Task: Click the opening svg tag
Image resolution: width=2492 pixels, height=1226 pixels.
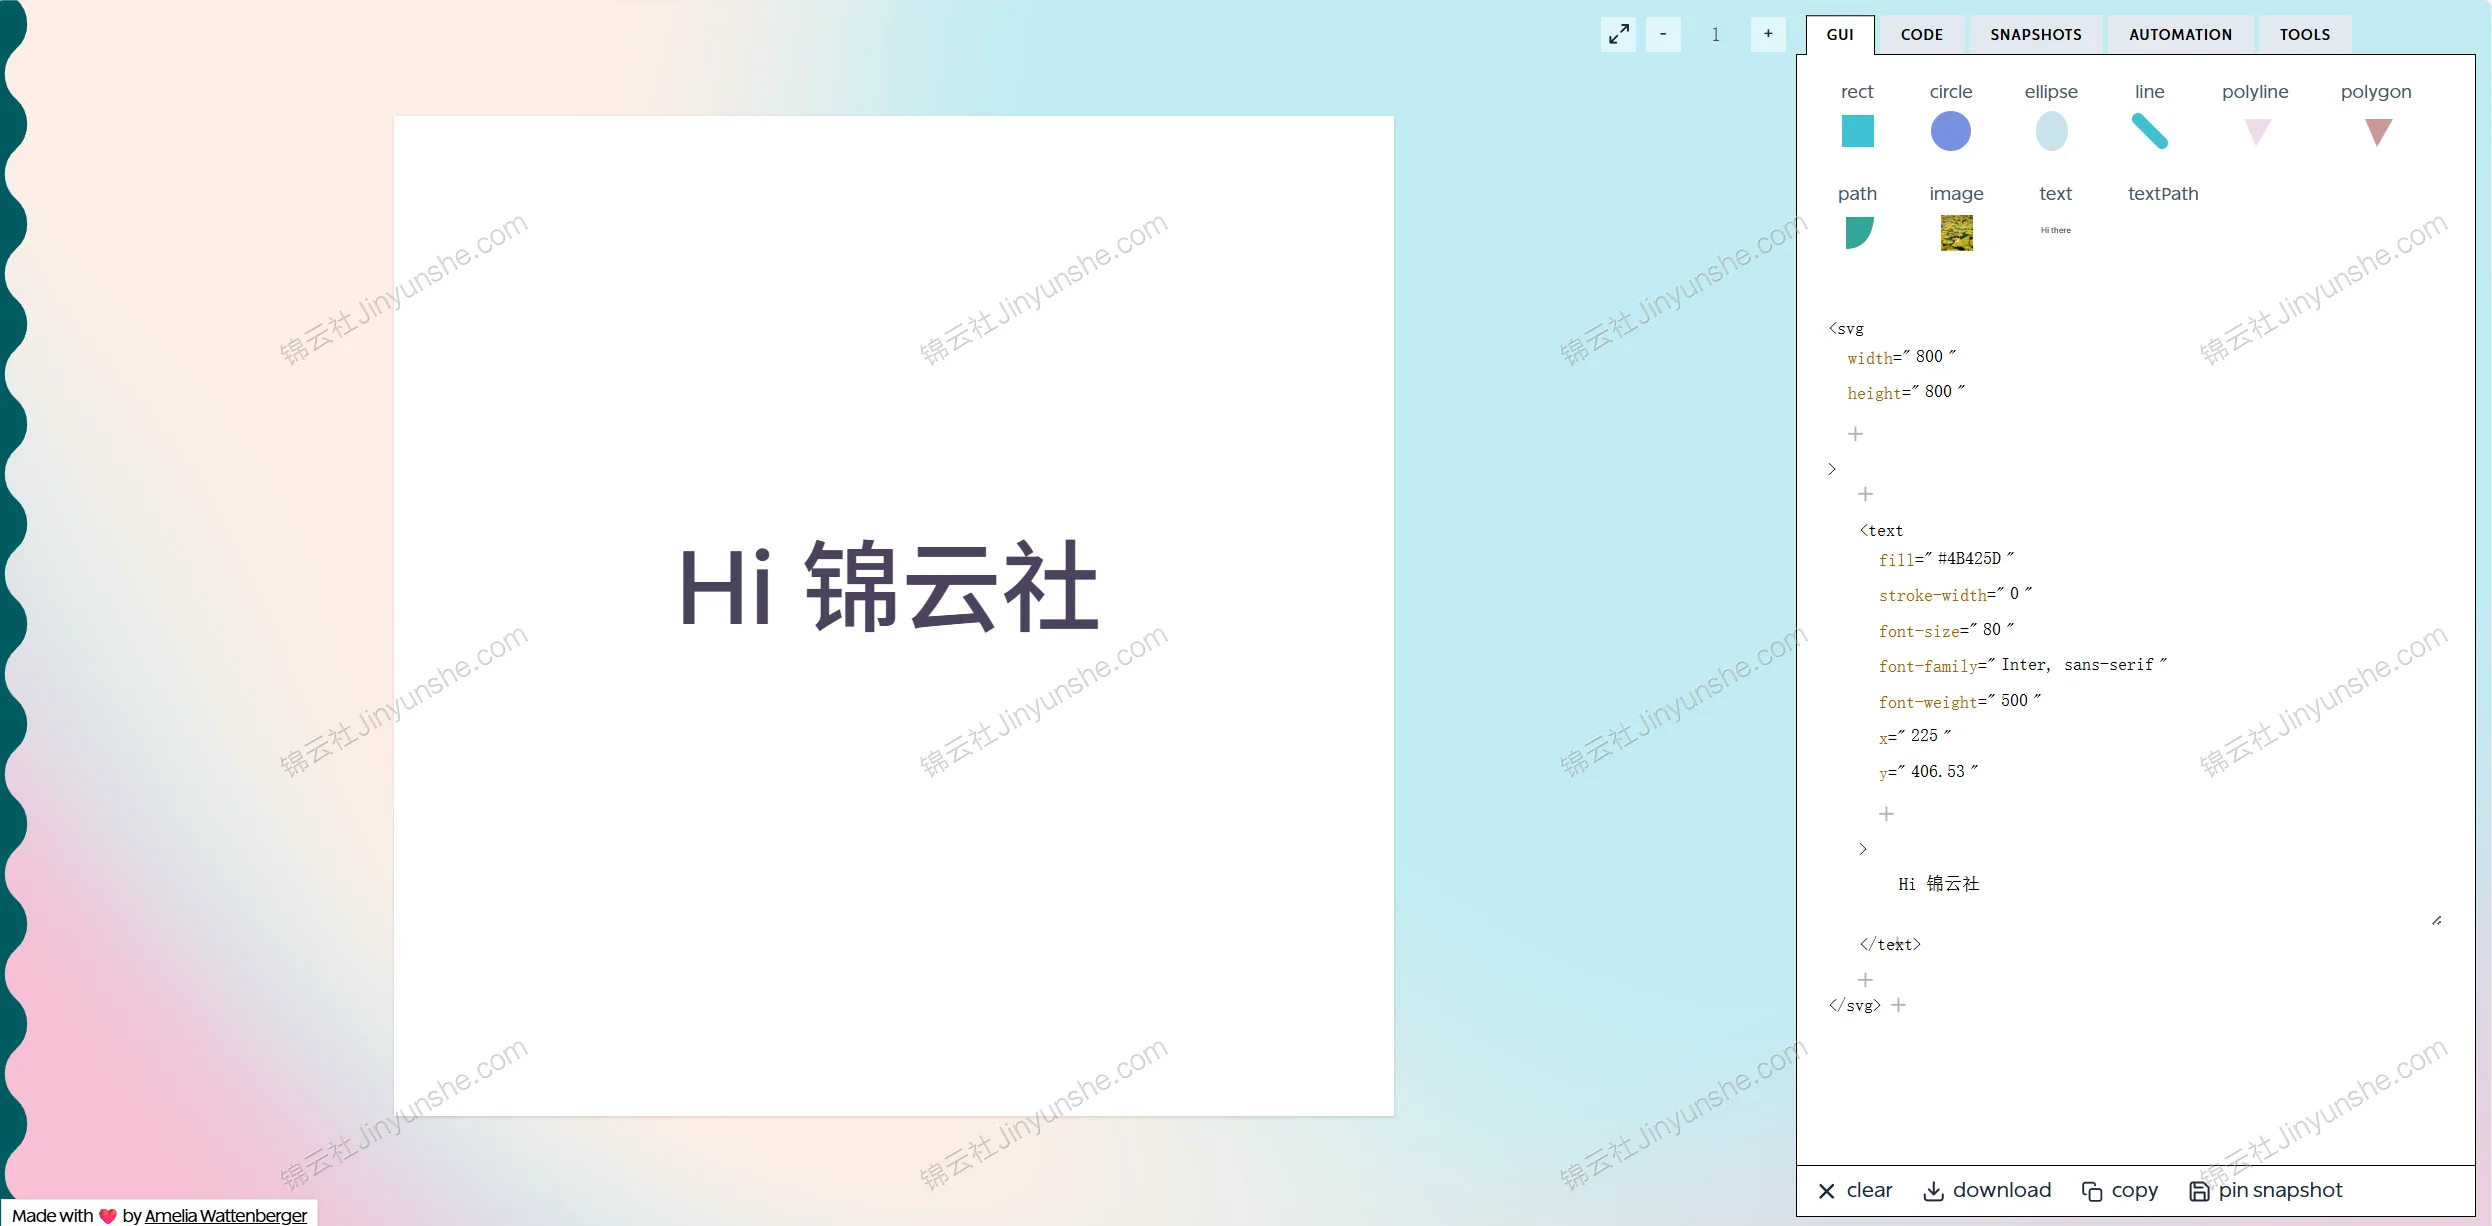Action: click(1846, 329)
